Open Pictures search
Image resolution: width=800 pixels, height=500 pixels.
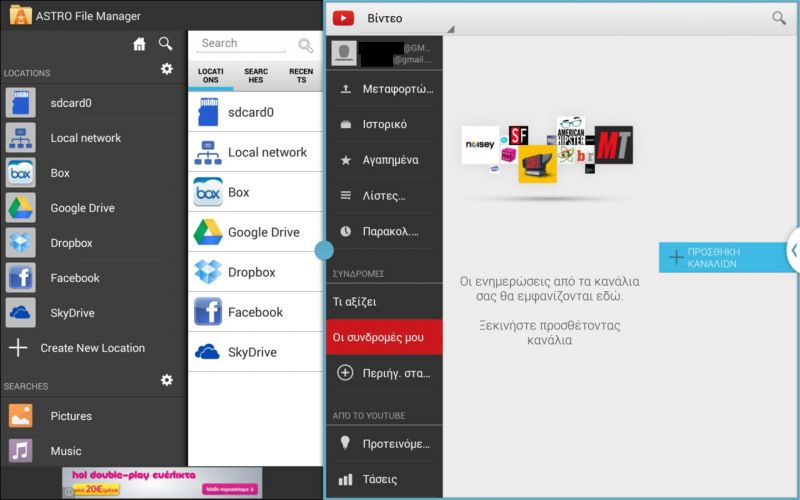[x=93, y=416]
